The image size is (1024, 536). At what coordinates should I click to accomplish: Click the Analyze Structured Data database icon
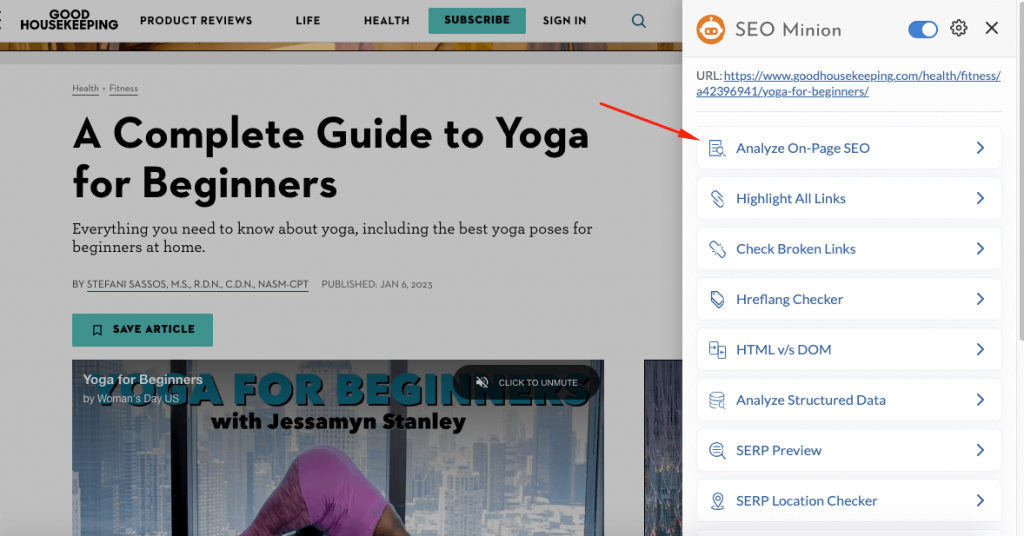click(717, 400)
